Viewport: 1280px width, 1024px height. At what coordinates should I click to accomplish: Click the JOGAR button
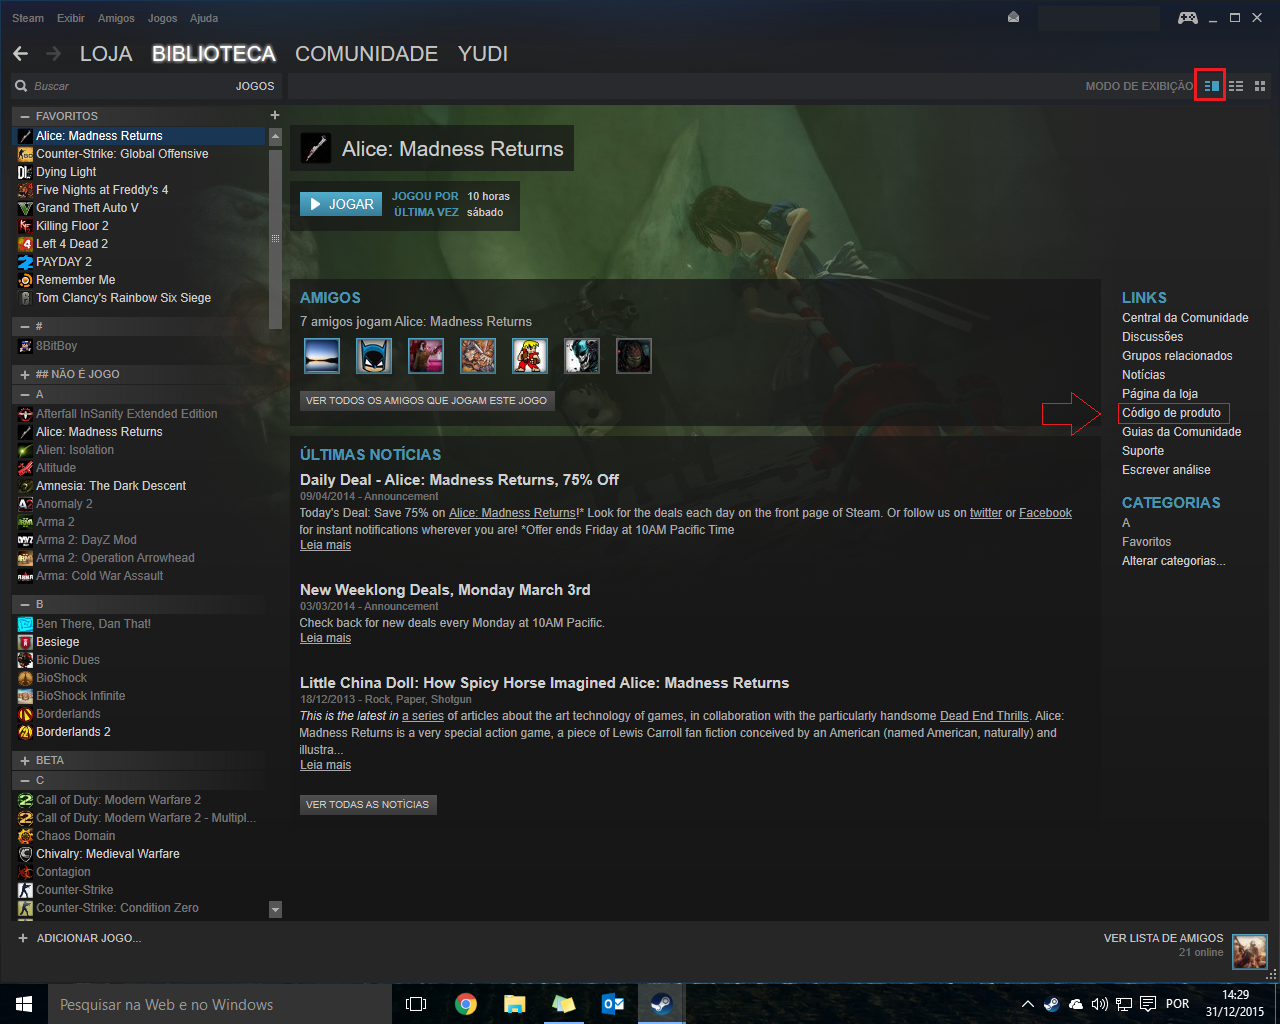341,204
